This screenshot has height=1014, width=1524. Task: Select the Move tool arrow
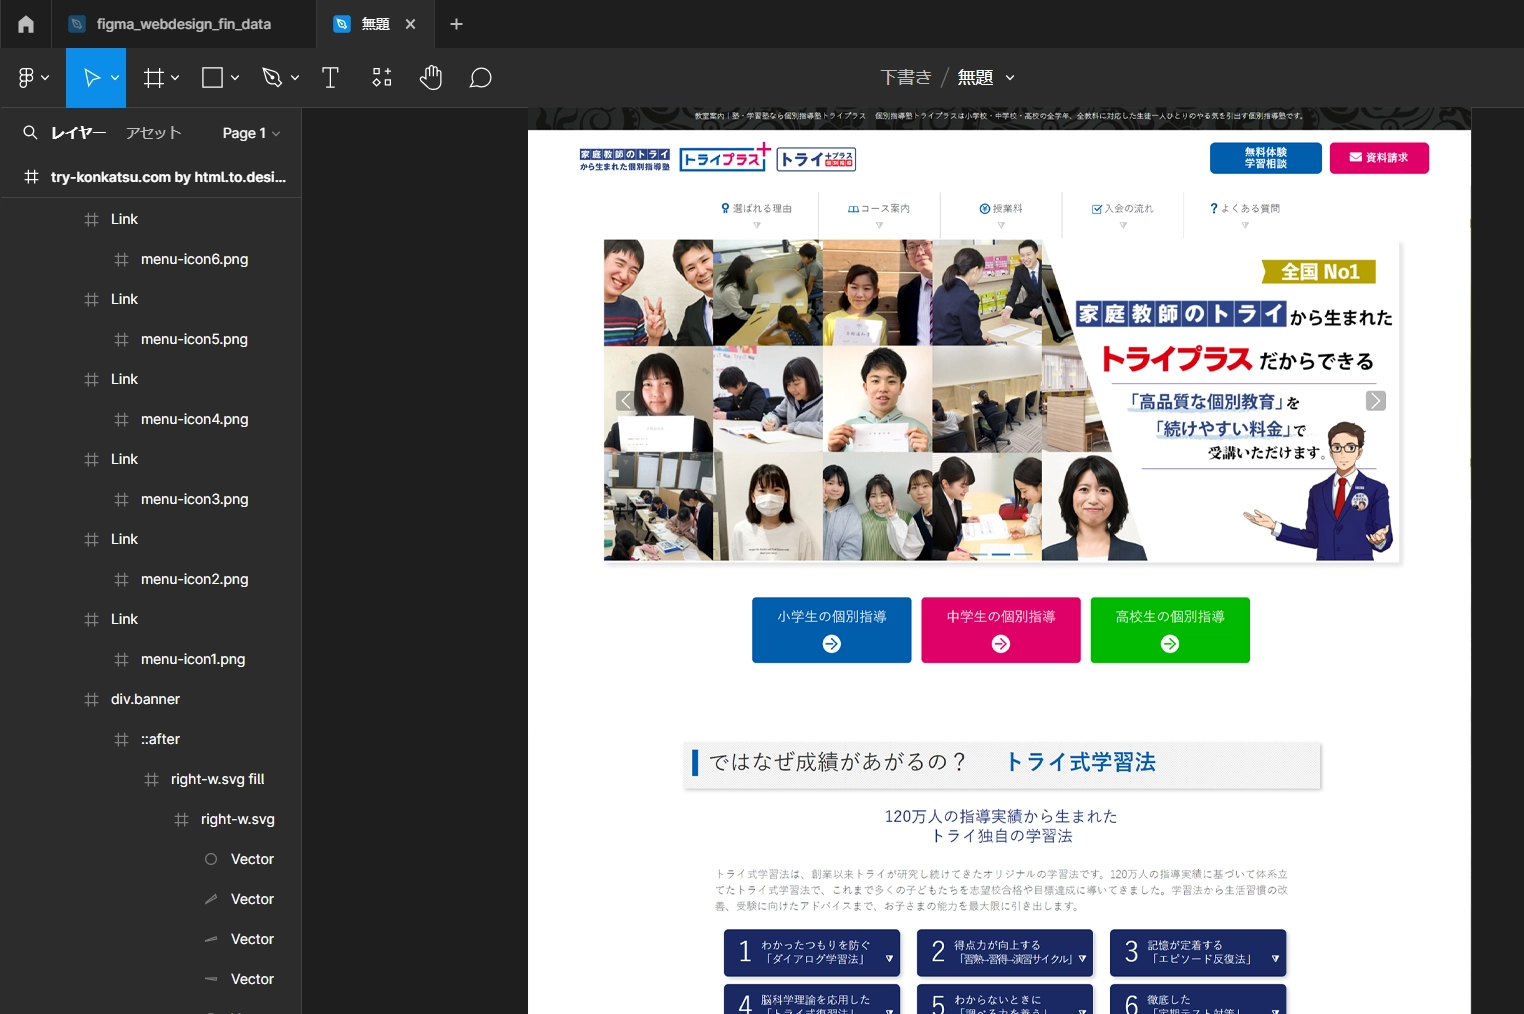pyautogui.click(x=91, y=77)
